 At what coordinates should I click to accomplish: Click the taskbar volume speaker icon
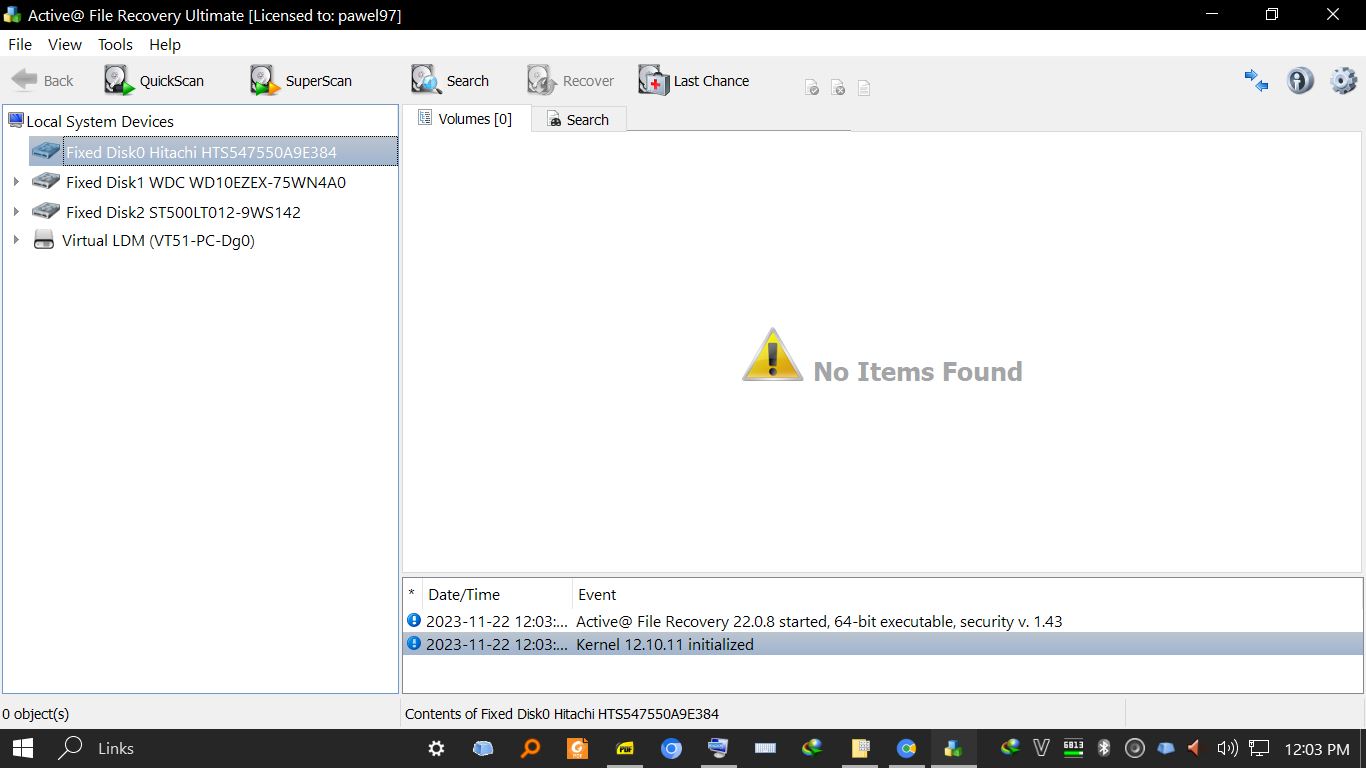click(1226, 748)
